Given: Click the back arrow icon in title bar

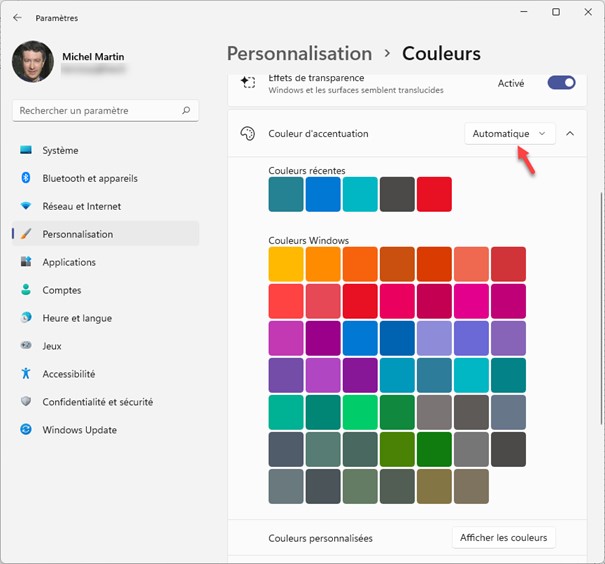Looking at the screenshot, I should 17,17.
